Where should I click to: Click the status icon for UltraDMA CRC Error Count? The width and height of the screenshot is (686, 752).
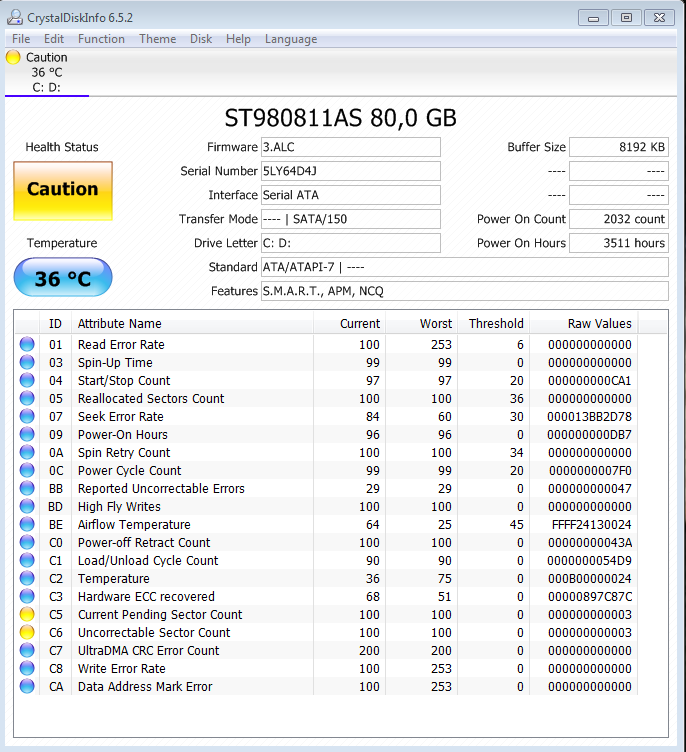[27, 650]
